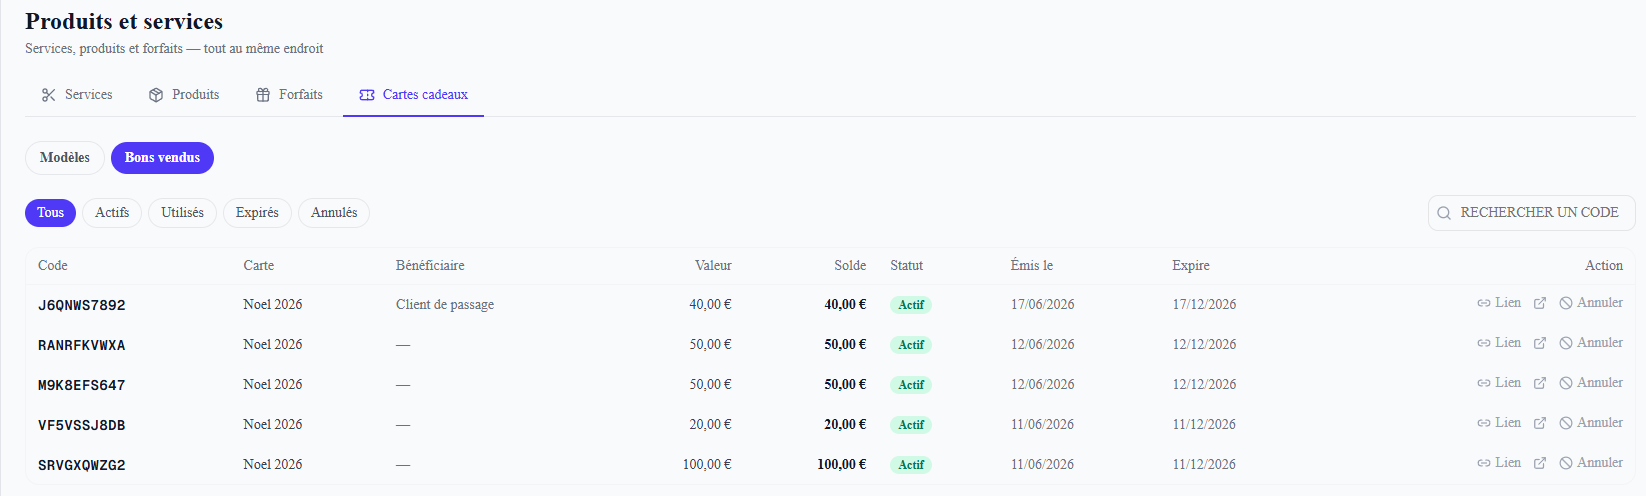This screenshot has height=496, width=1646.
Task: Click the search magnifier icon
Action: [1444, 213]
